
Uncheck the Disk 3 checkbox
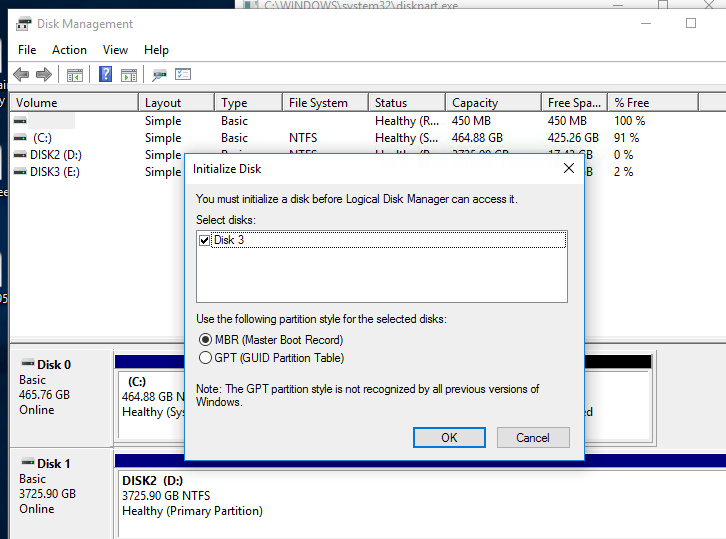(204, 240)
